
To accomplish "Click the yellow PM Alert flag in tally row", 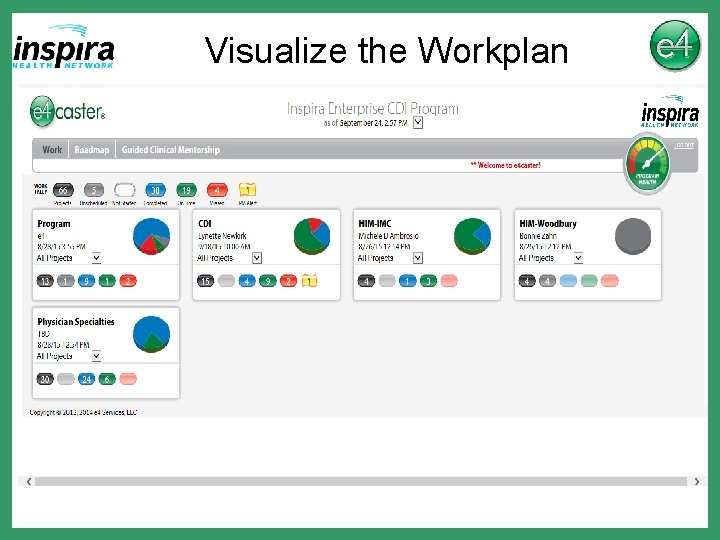I will 248,190.
